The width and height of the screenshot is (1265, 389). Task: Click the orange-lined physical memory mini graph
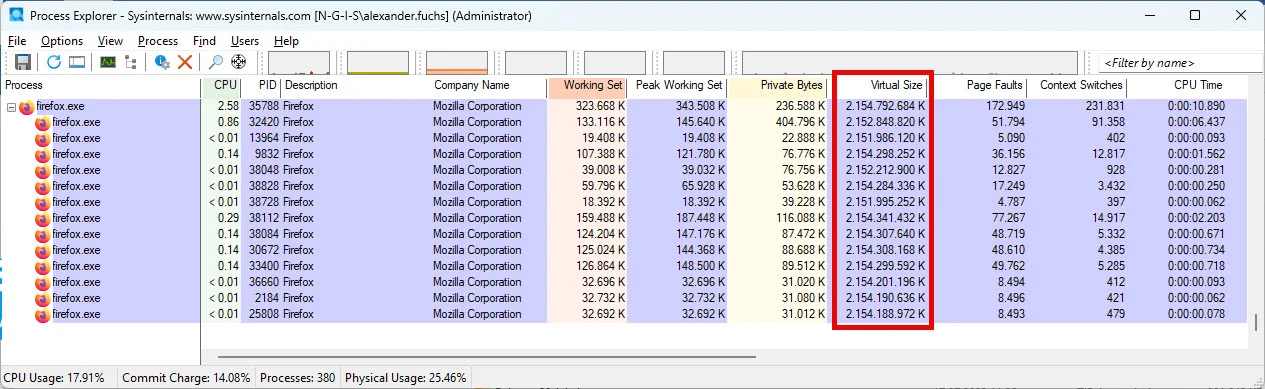[x=457, y=62]
